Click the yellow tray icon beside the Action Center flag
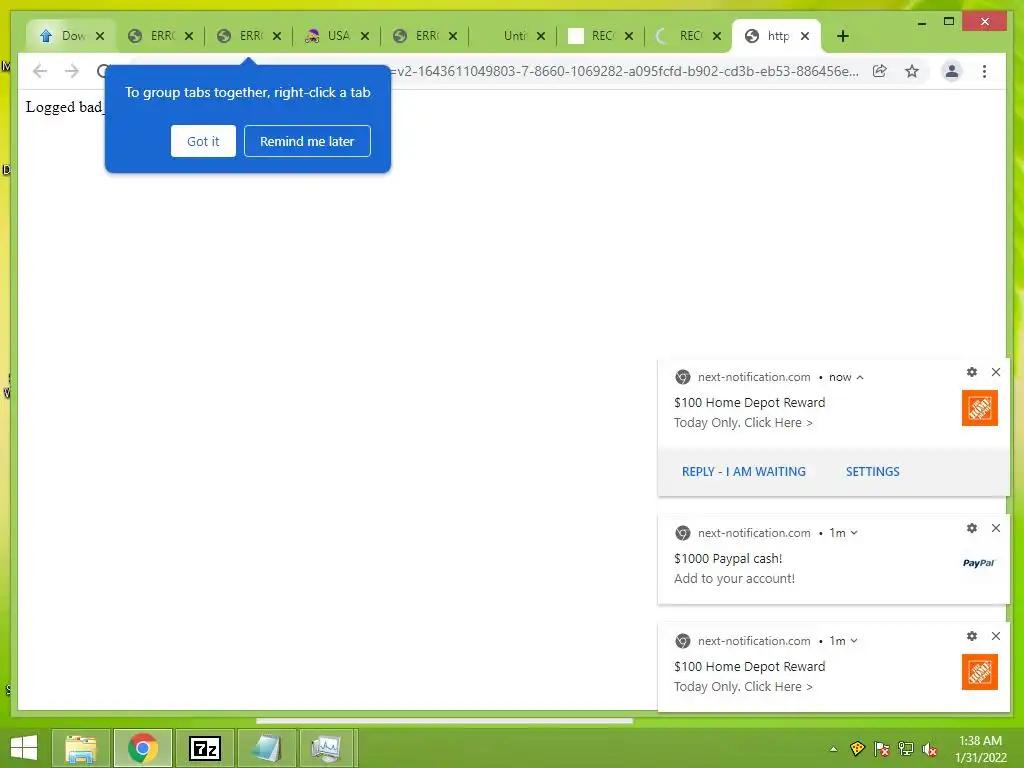The width and height of the screenshot is (1024, 768). point(857,749)
